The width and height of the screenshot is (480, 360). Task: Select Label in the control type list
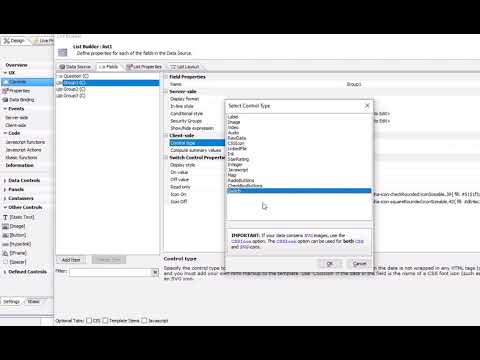tap(233, 117)
